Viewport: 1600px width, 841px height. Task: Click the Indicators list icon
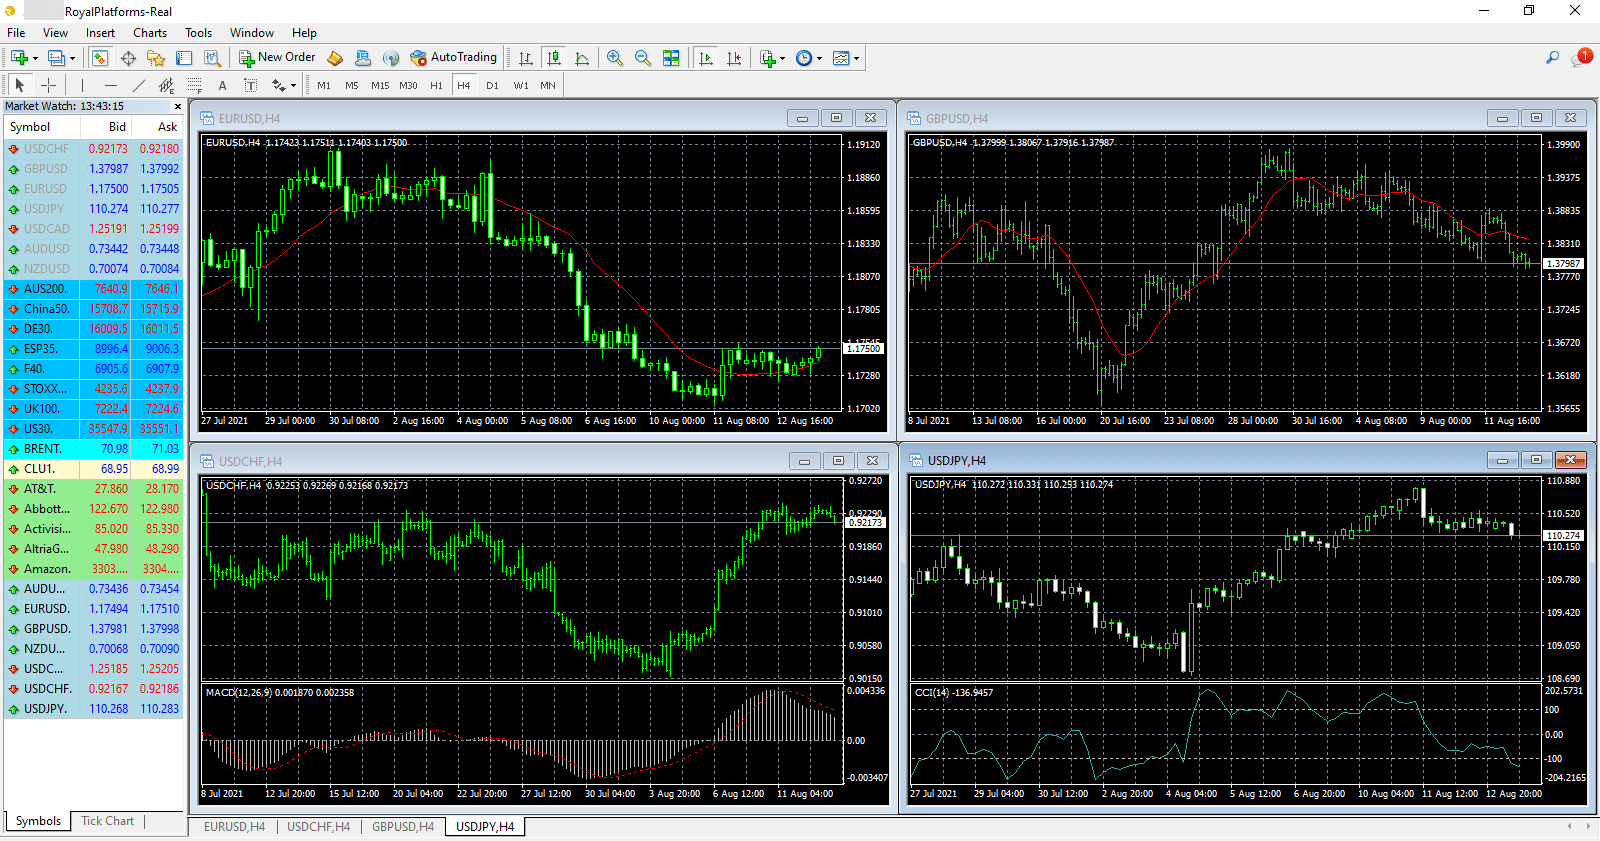767,58
